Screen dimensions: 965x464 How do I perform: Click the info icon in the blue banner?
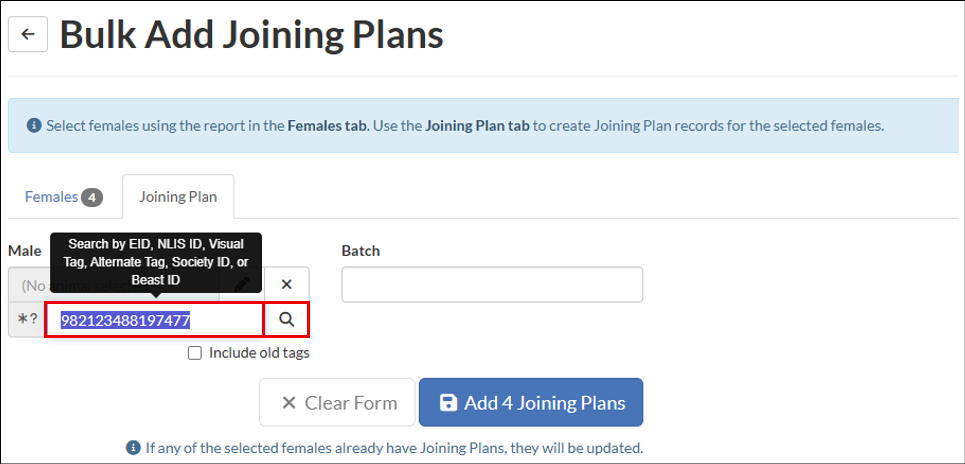click(34, 126)
